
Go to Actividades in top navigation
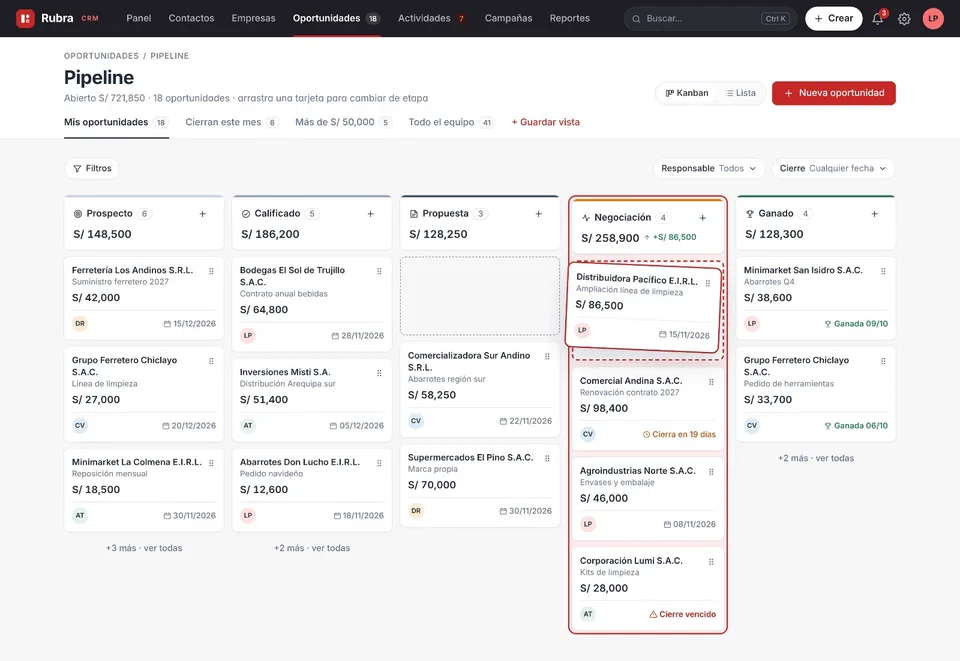pos(432,18)
